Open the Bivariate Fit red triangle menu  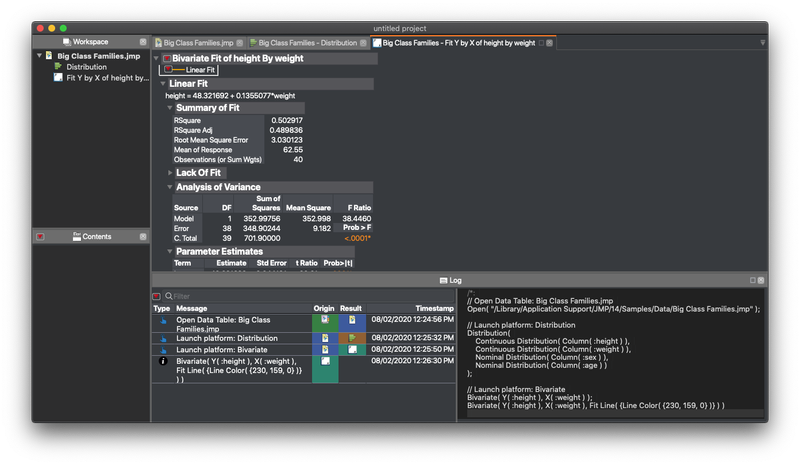pos(167,59)
